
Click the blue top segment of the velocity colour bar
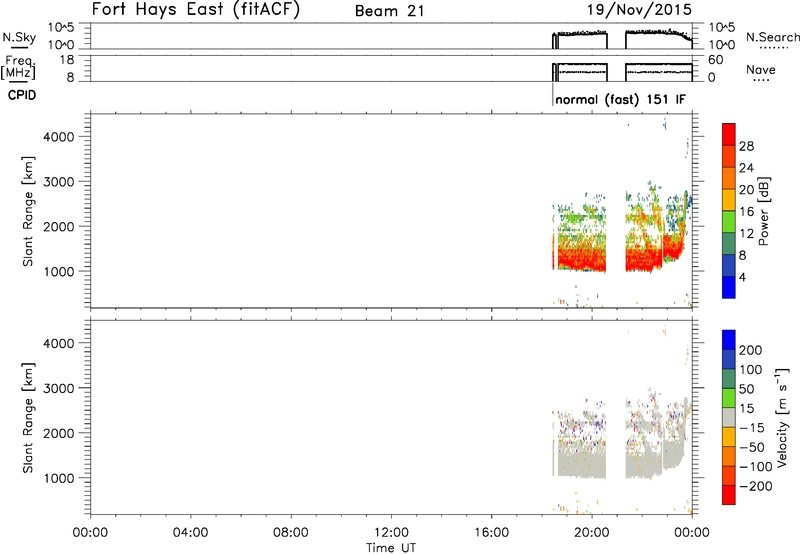[729, 340]
